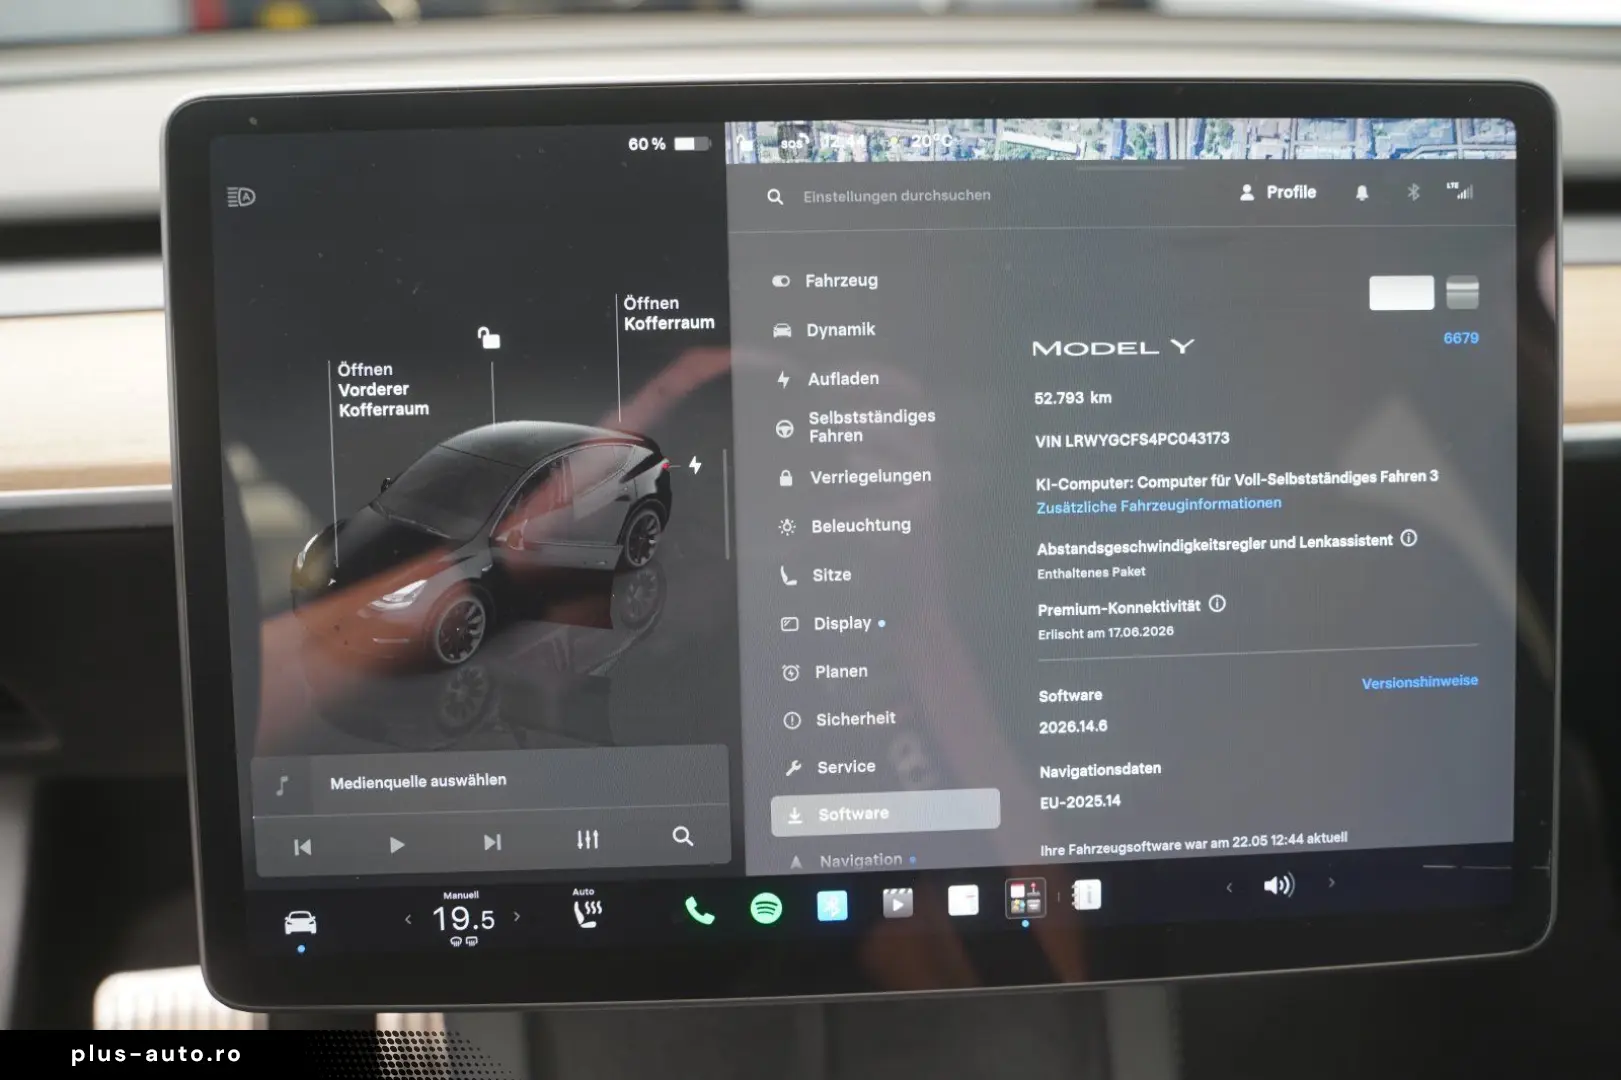Raise the cabin temperature with right arrow
This screenshot has width=1621, height=1080.
tap(517, 916)
